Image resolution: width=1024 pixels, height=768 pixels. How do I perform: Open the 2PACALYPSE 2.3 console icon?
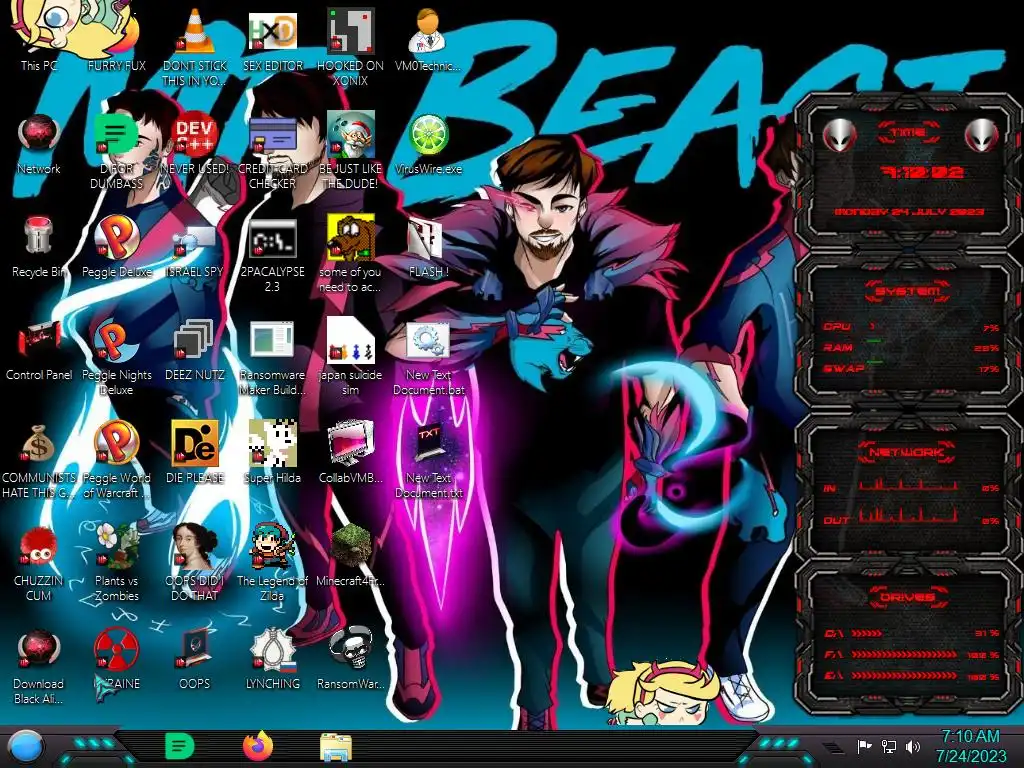coord(272,255)
